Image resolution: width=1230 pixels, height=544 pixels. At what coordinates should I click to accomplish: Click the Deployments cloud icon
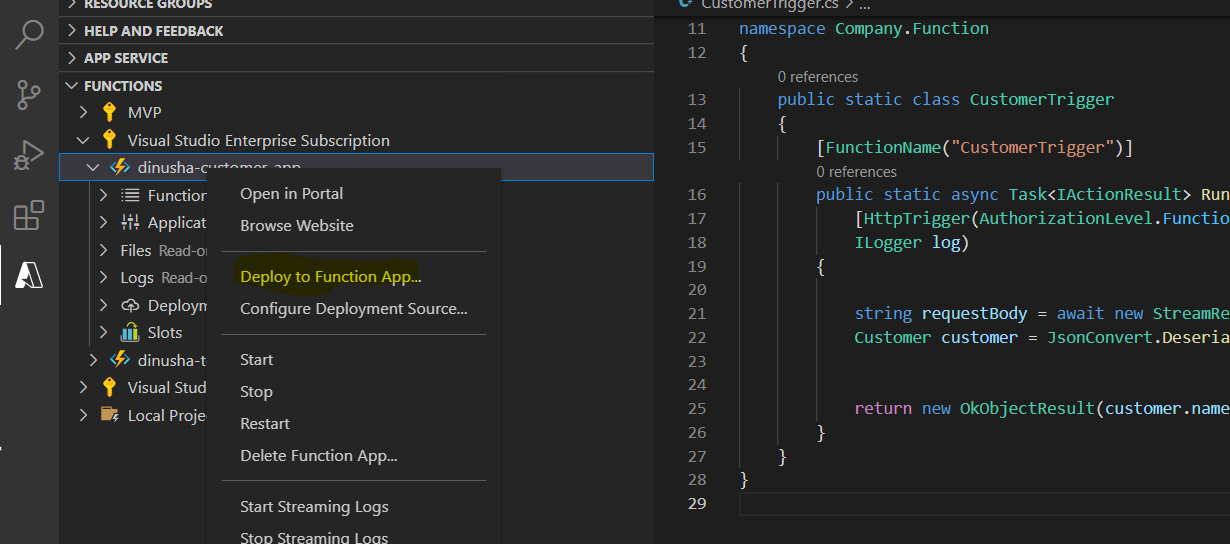[130, 305]
